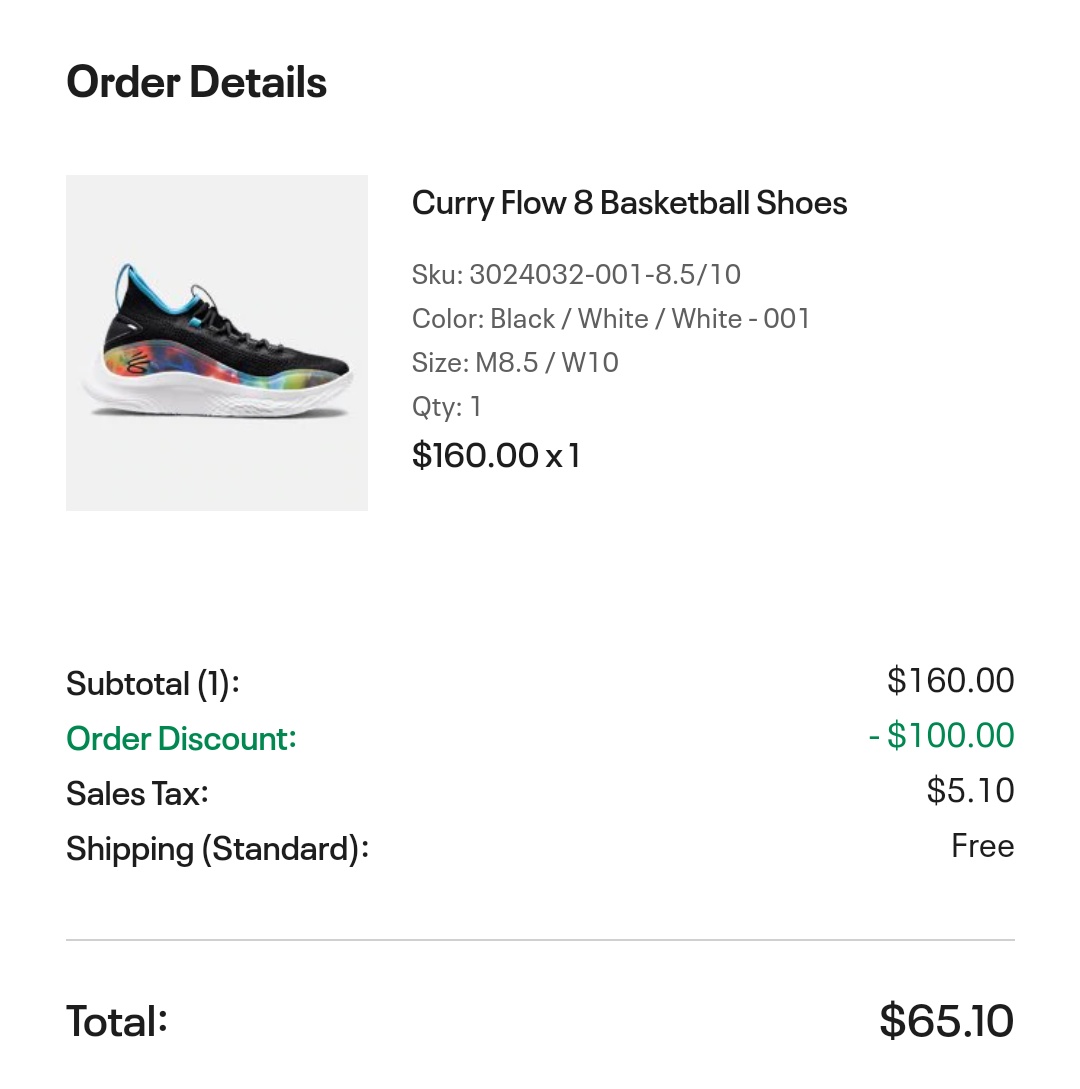Click the green Order Discount label
The width and height of the screenshot is (1080, 1089).
(181, 739)
